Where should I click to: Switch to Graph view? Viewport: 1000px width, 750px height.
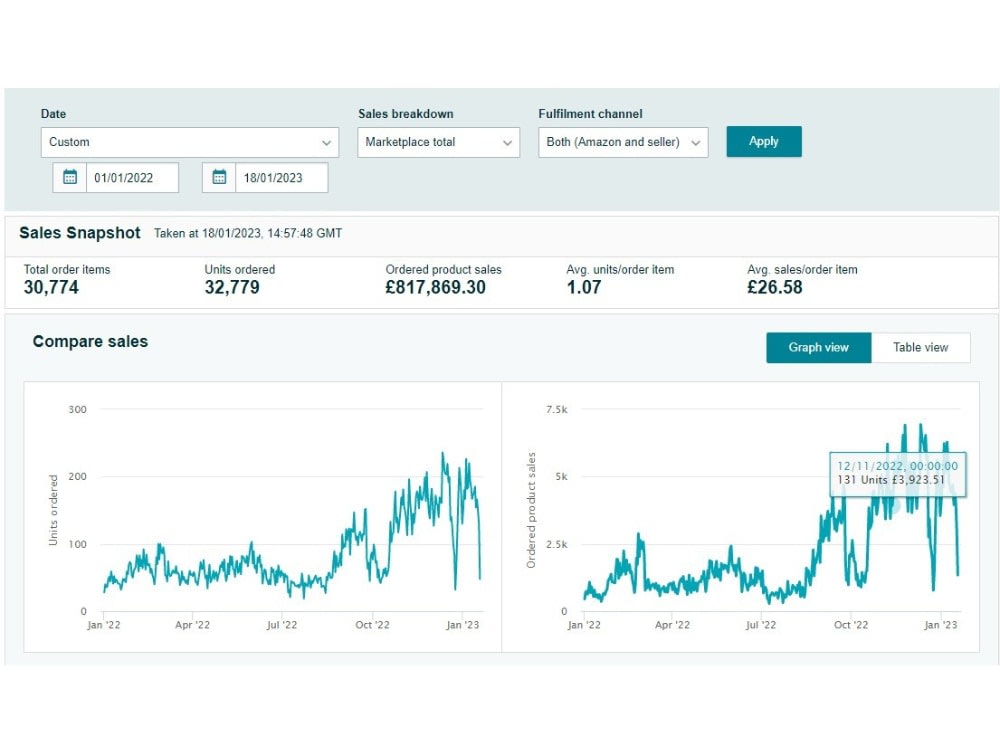pyautogui.click(x=818, y=348)
